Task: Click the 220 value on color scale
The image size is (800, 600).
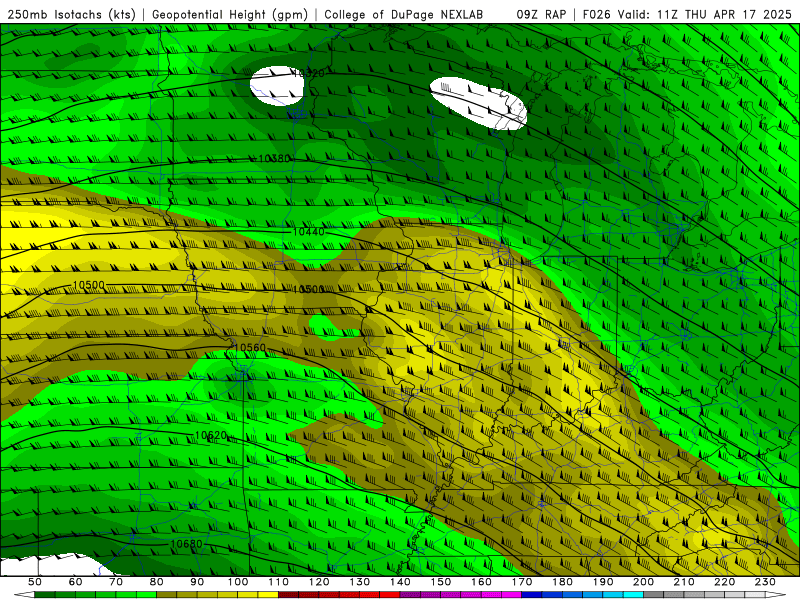Action: pos(724,582)
